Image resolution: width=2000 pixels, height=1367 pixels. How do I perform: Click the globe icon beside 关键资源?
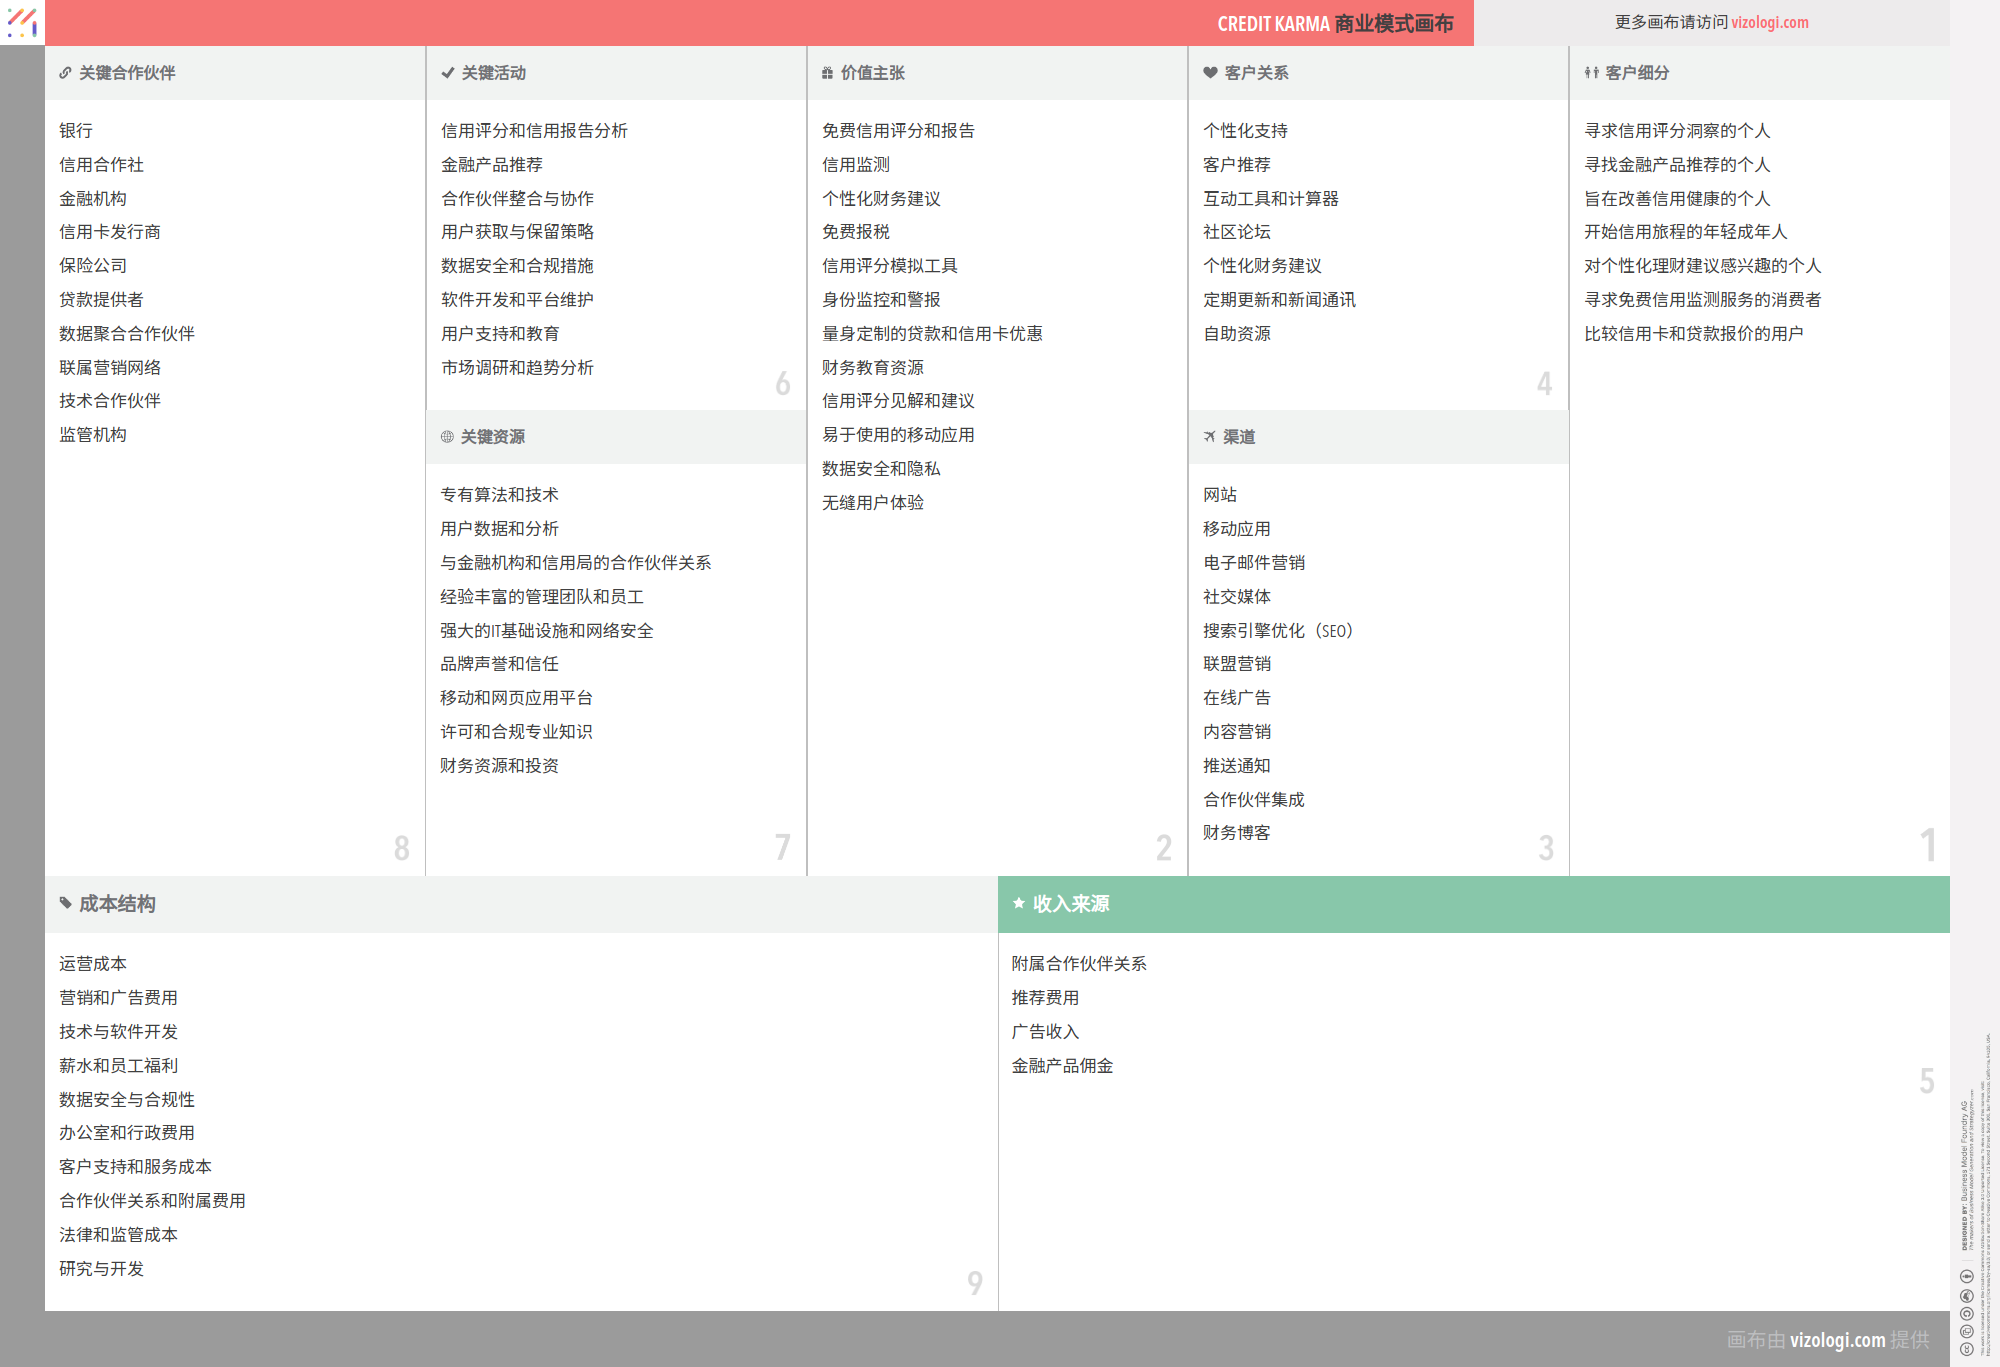click(447, 437)
